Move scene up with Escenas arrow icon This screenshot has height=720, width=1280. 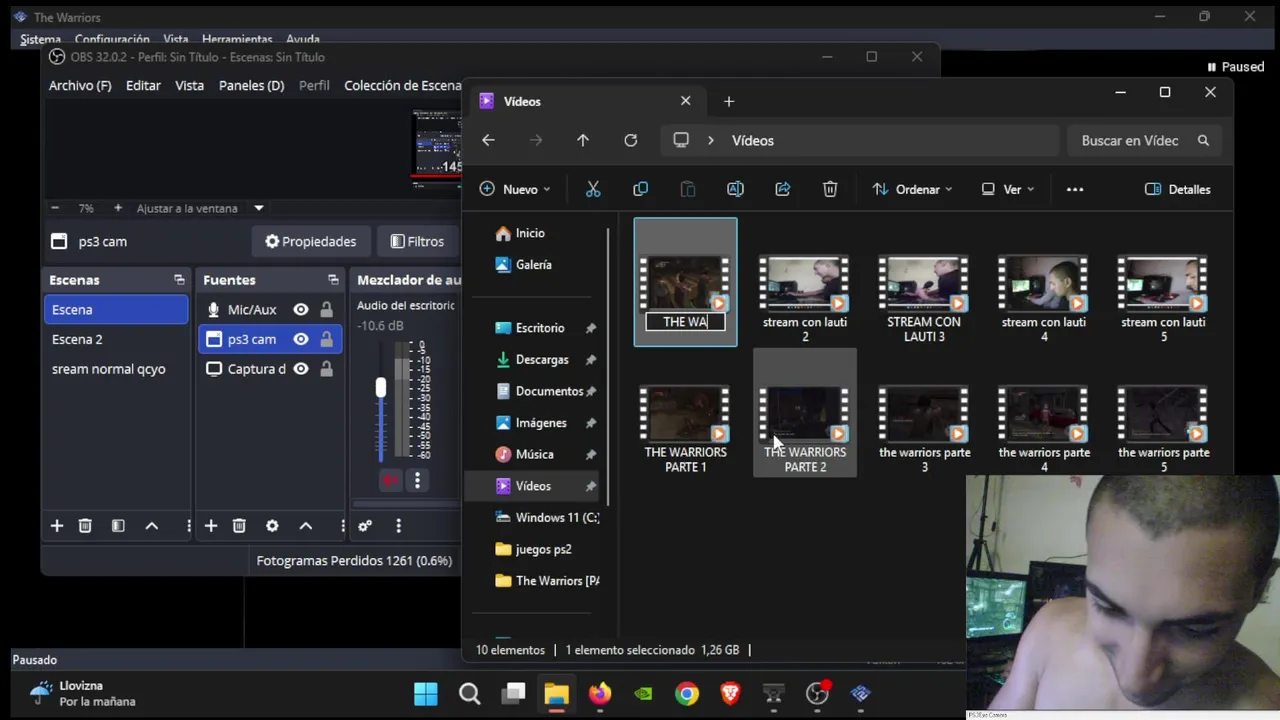tap(152, 526)
